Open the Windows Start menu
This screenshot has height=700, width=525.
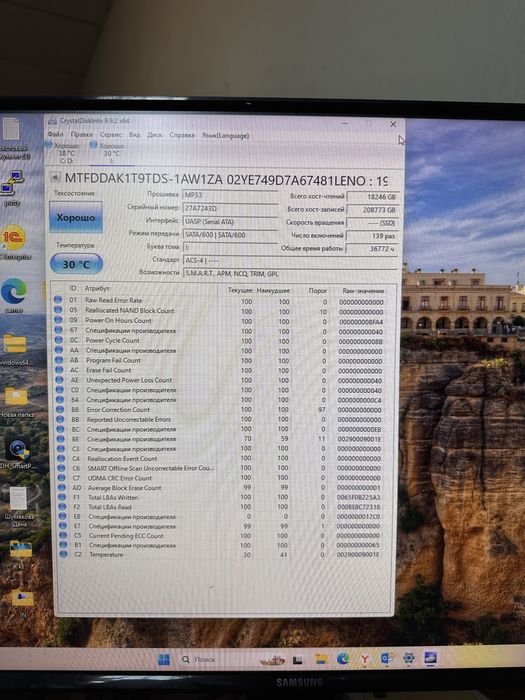tap(164, 659)
